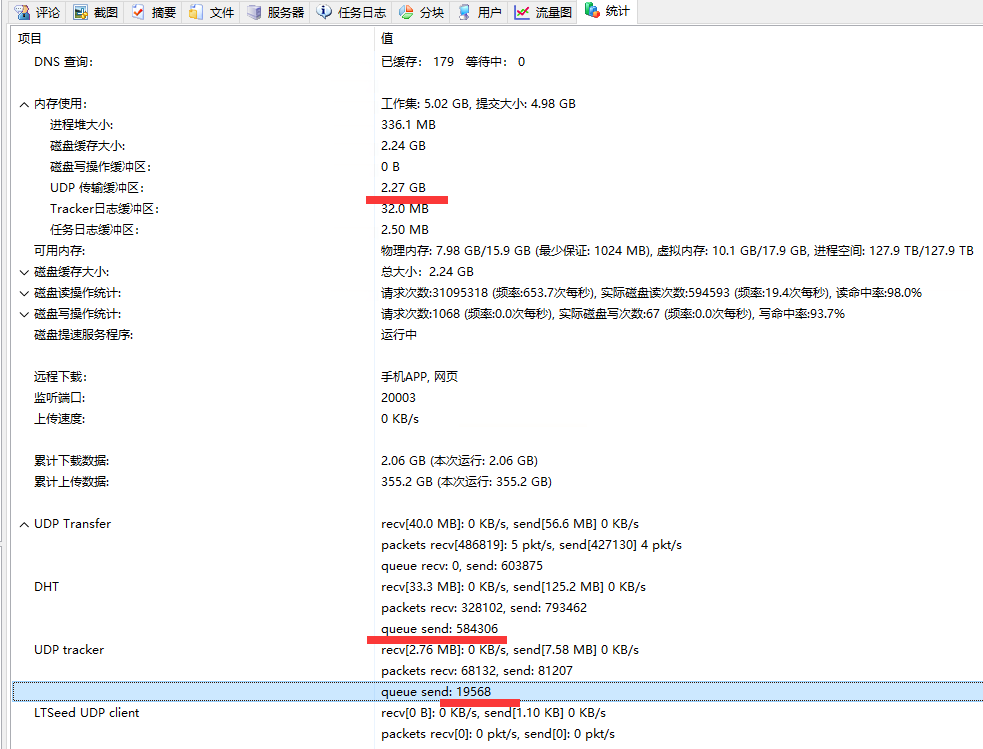Select the 远程下载 row

498,377
